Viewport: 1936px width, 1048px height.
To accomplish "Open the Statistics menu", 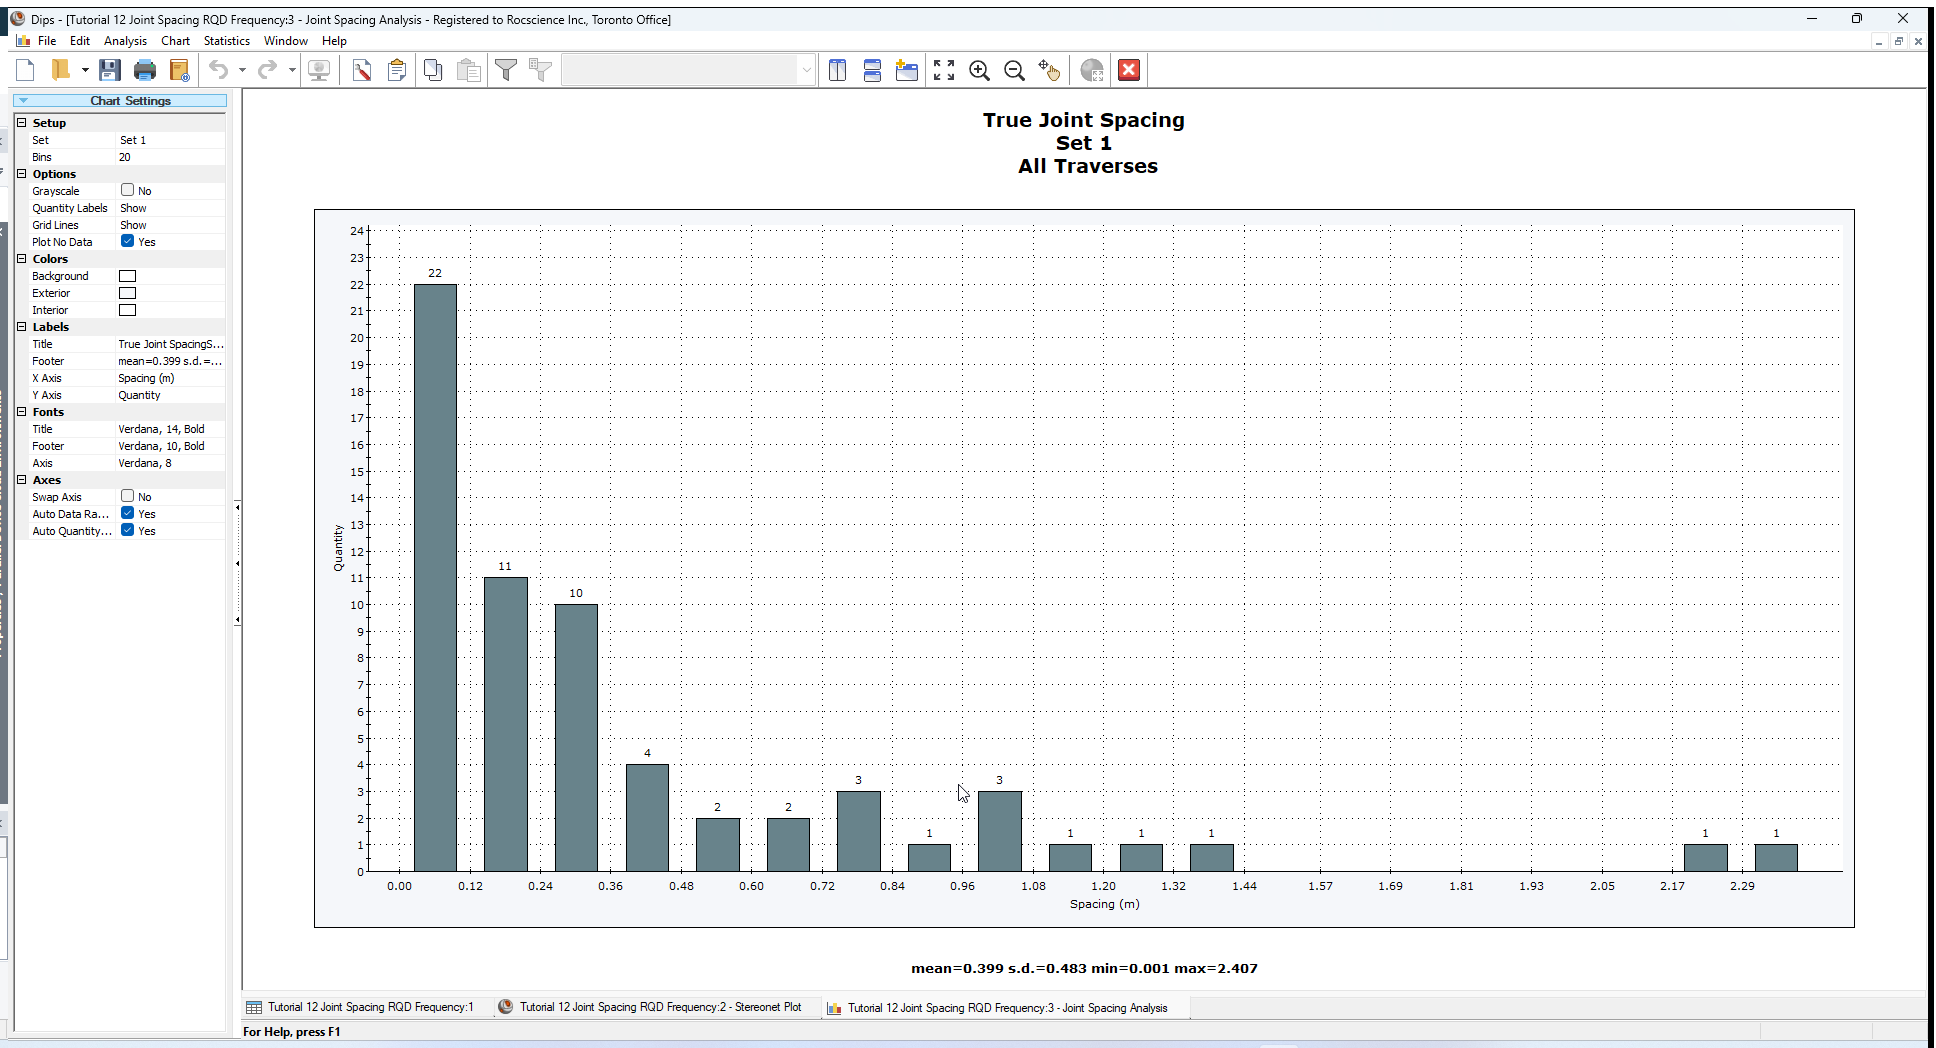I will pyautogui.click(x=226, y=41).
